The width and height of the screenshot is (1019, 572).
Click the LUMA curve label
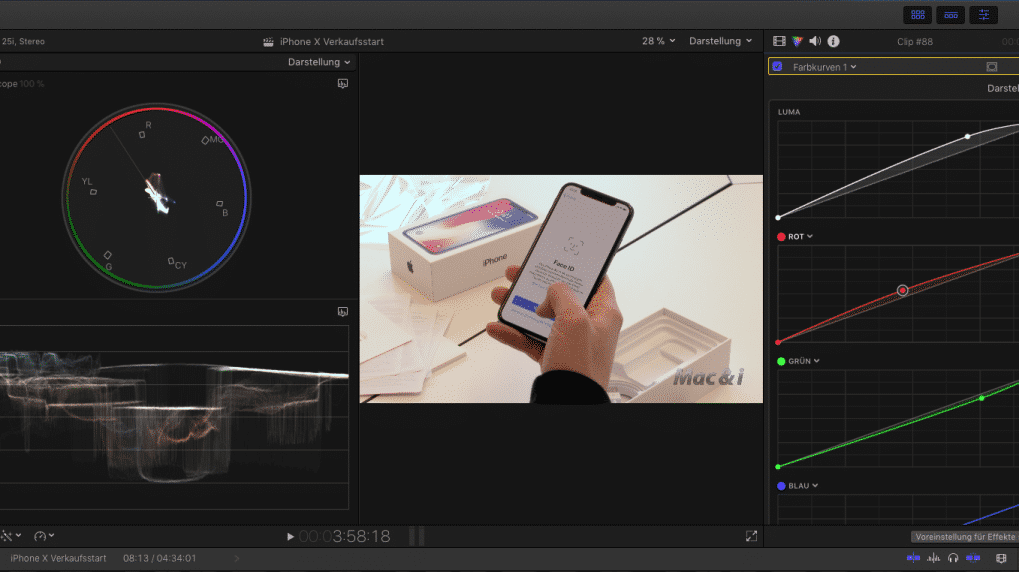point(789,112)
